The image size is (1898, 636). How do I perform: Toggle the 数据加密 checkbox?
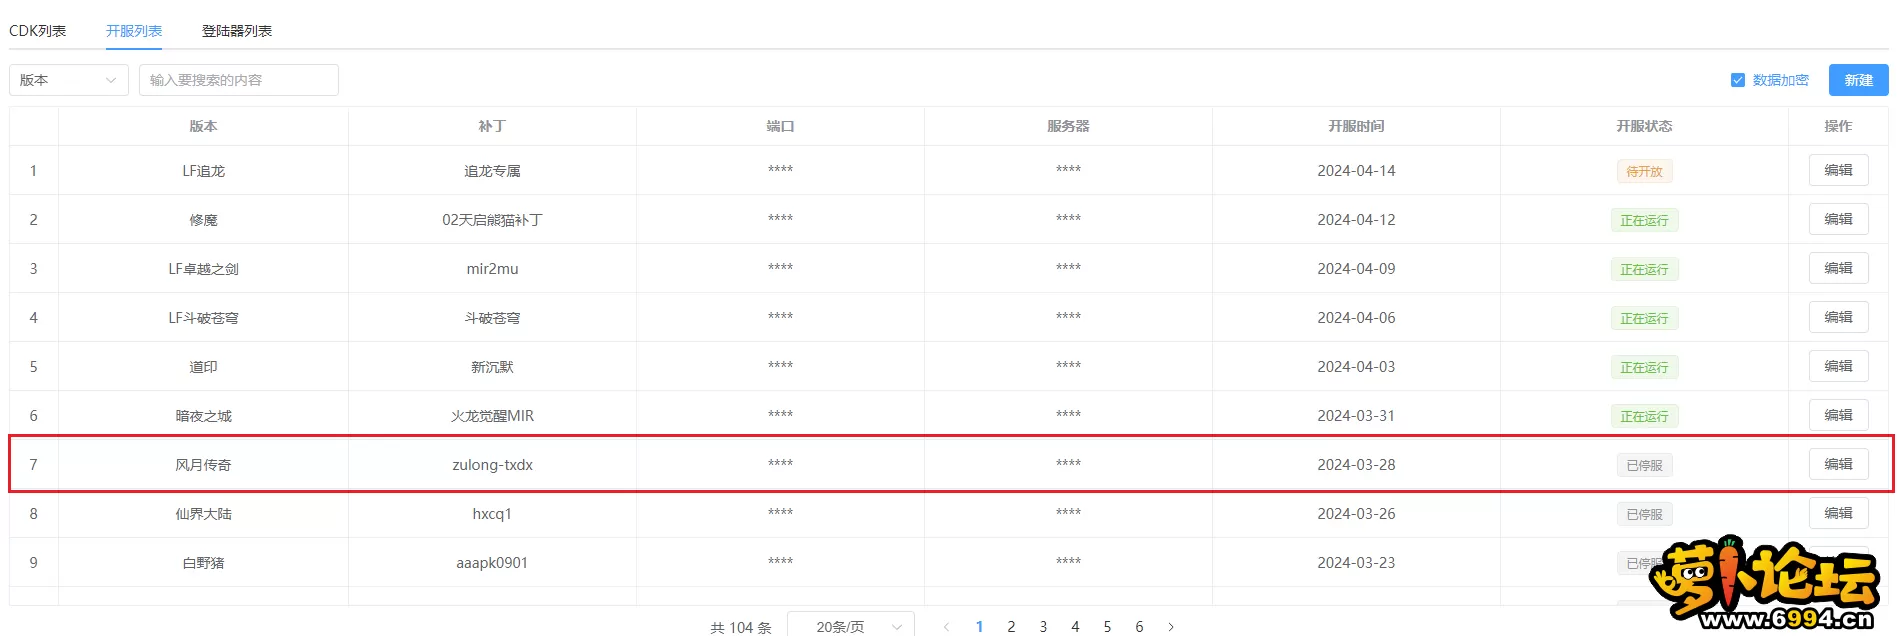click(x=1738, y=80)
